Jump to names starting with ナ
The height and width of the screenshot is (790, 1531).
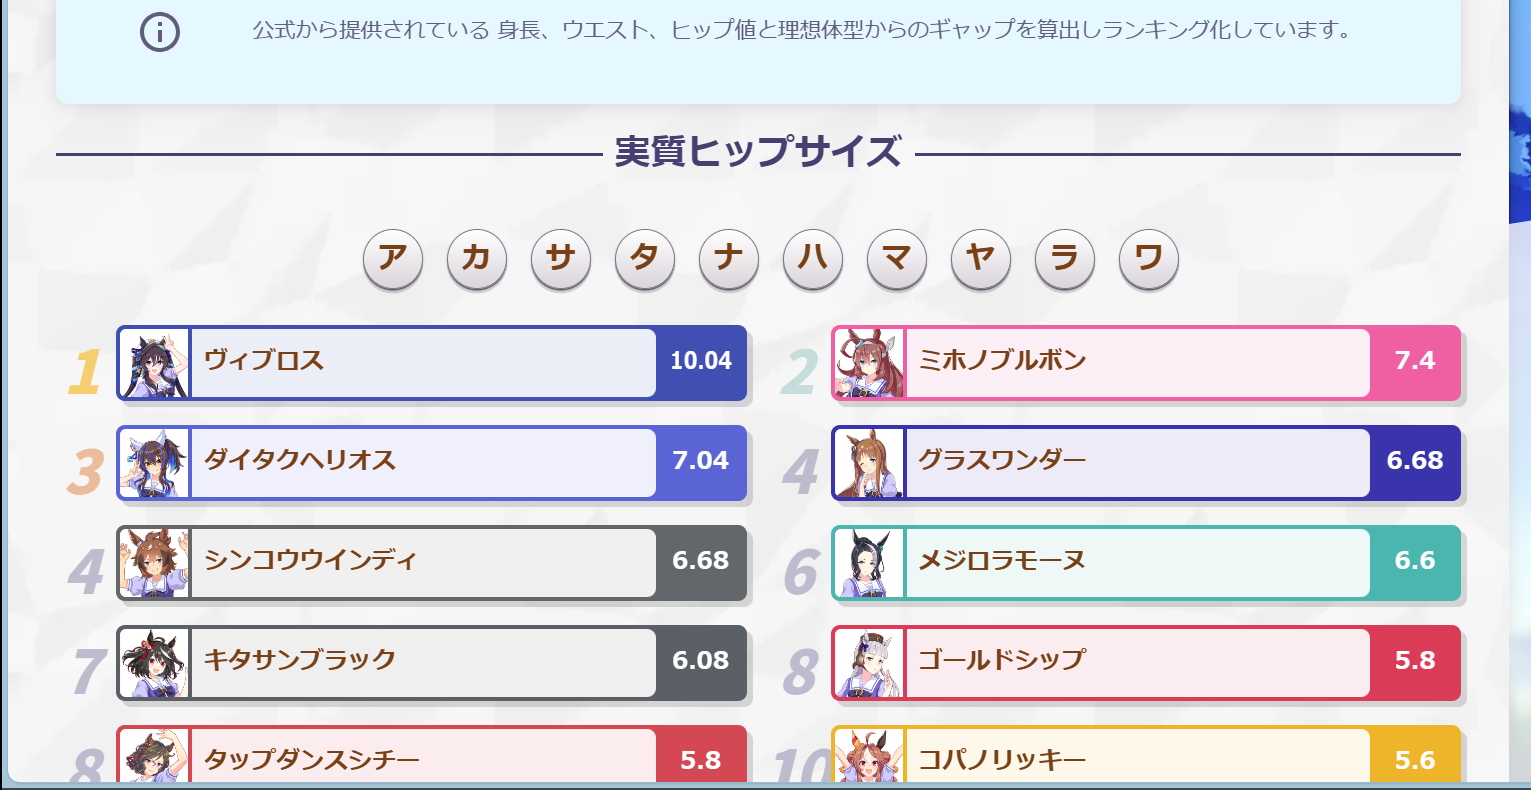tap(729, 259)
